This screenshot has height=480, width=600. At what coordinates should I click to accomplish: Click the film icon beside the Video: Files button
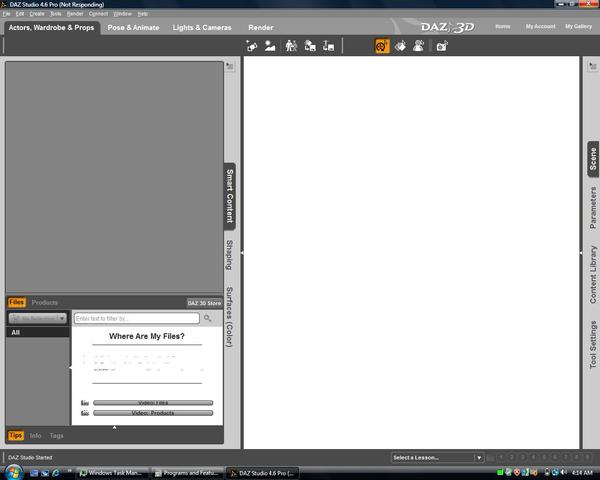(85, 403)
